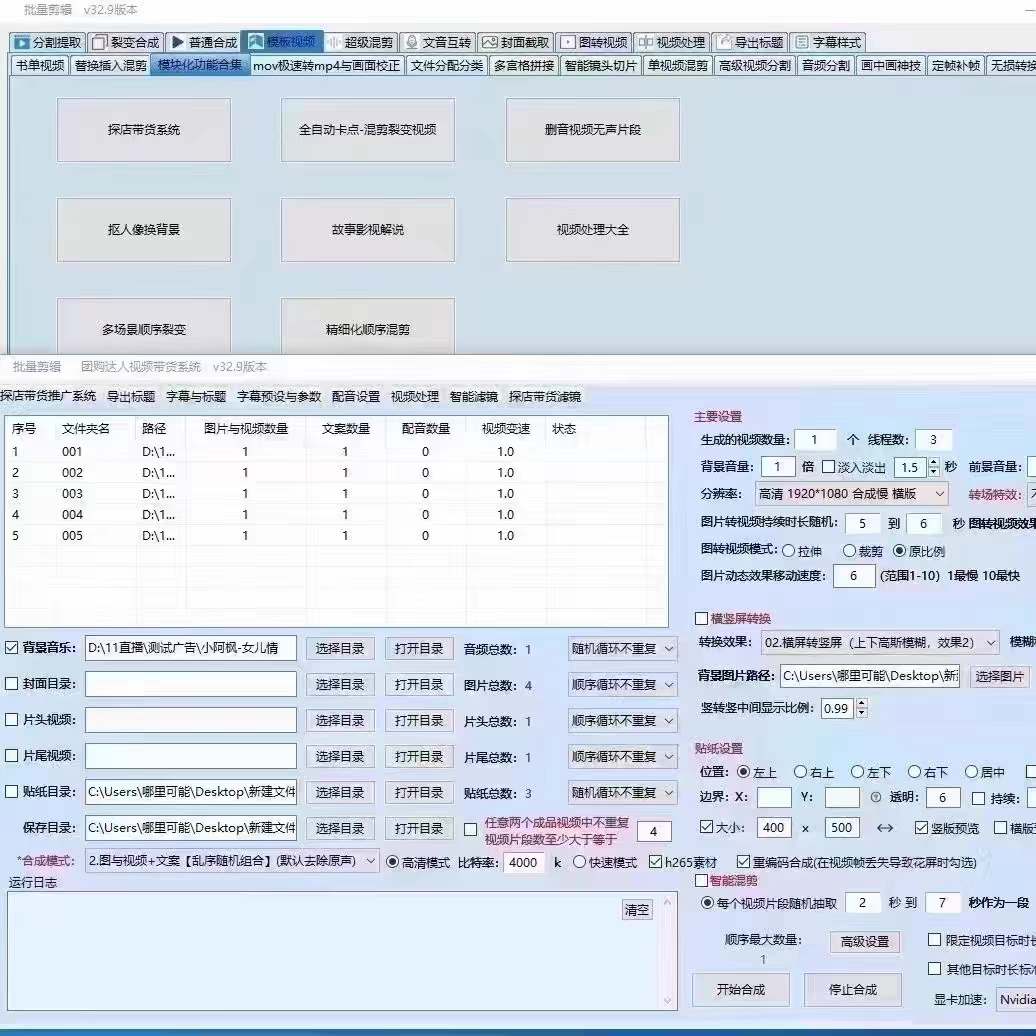Increase the 淡入淡出 seconds stepper
This screenshot has width=1036, height=1036.
pos(933,462)
